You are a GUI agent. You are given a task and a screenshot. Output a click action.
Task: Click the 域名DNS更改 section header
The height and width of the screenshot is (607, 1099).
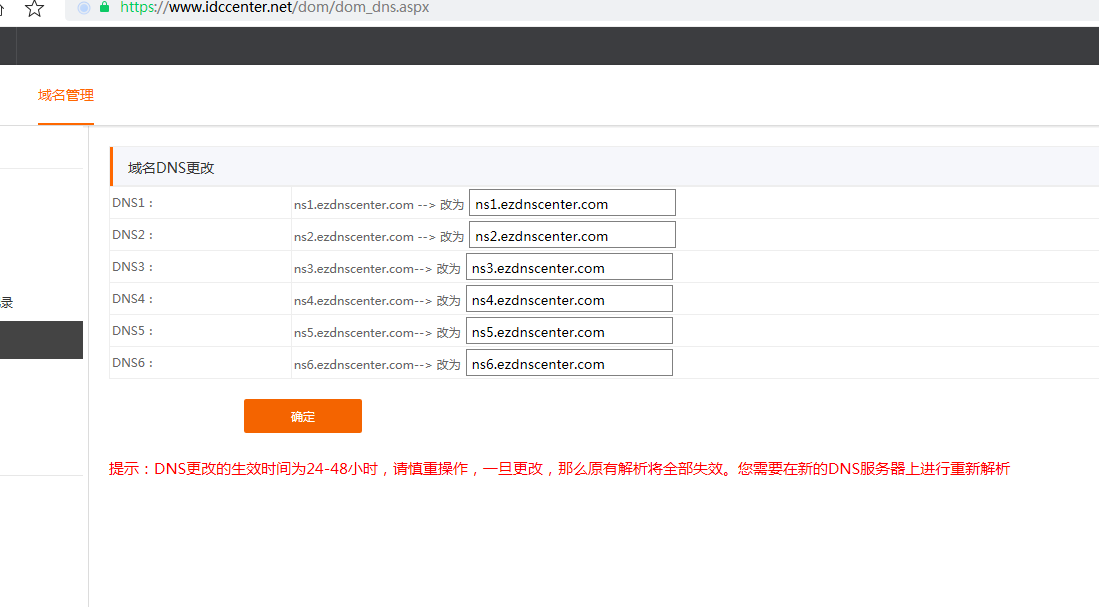point(171,167)
